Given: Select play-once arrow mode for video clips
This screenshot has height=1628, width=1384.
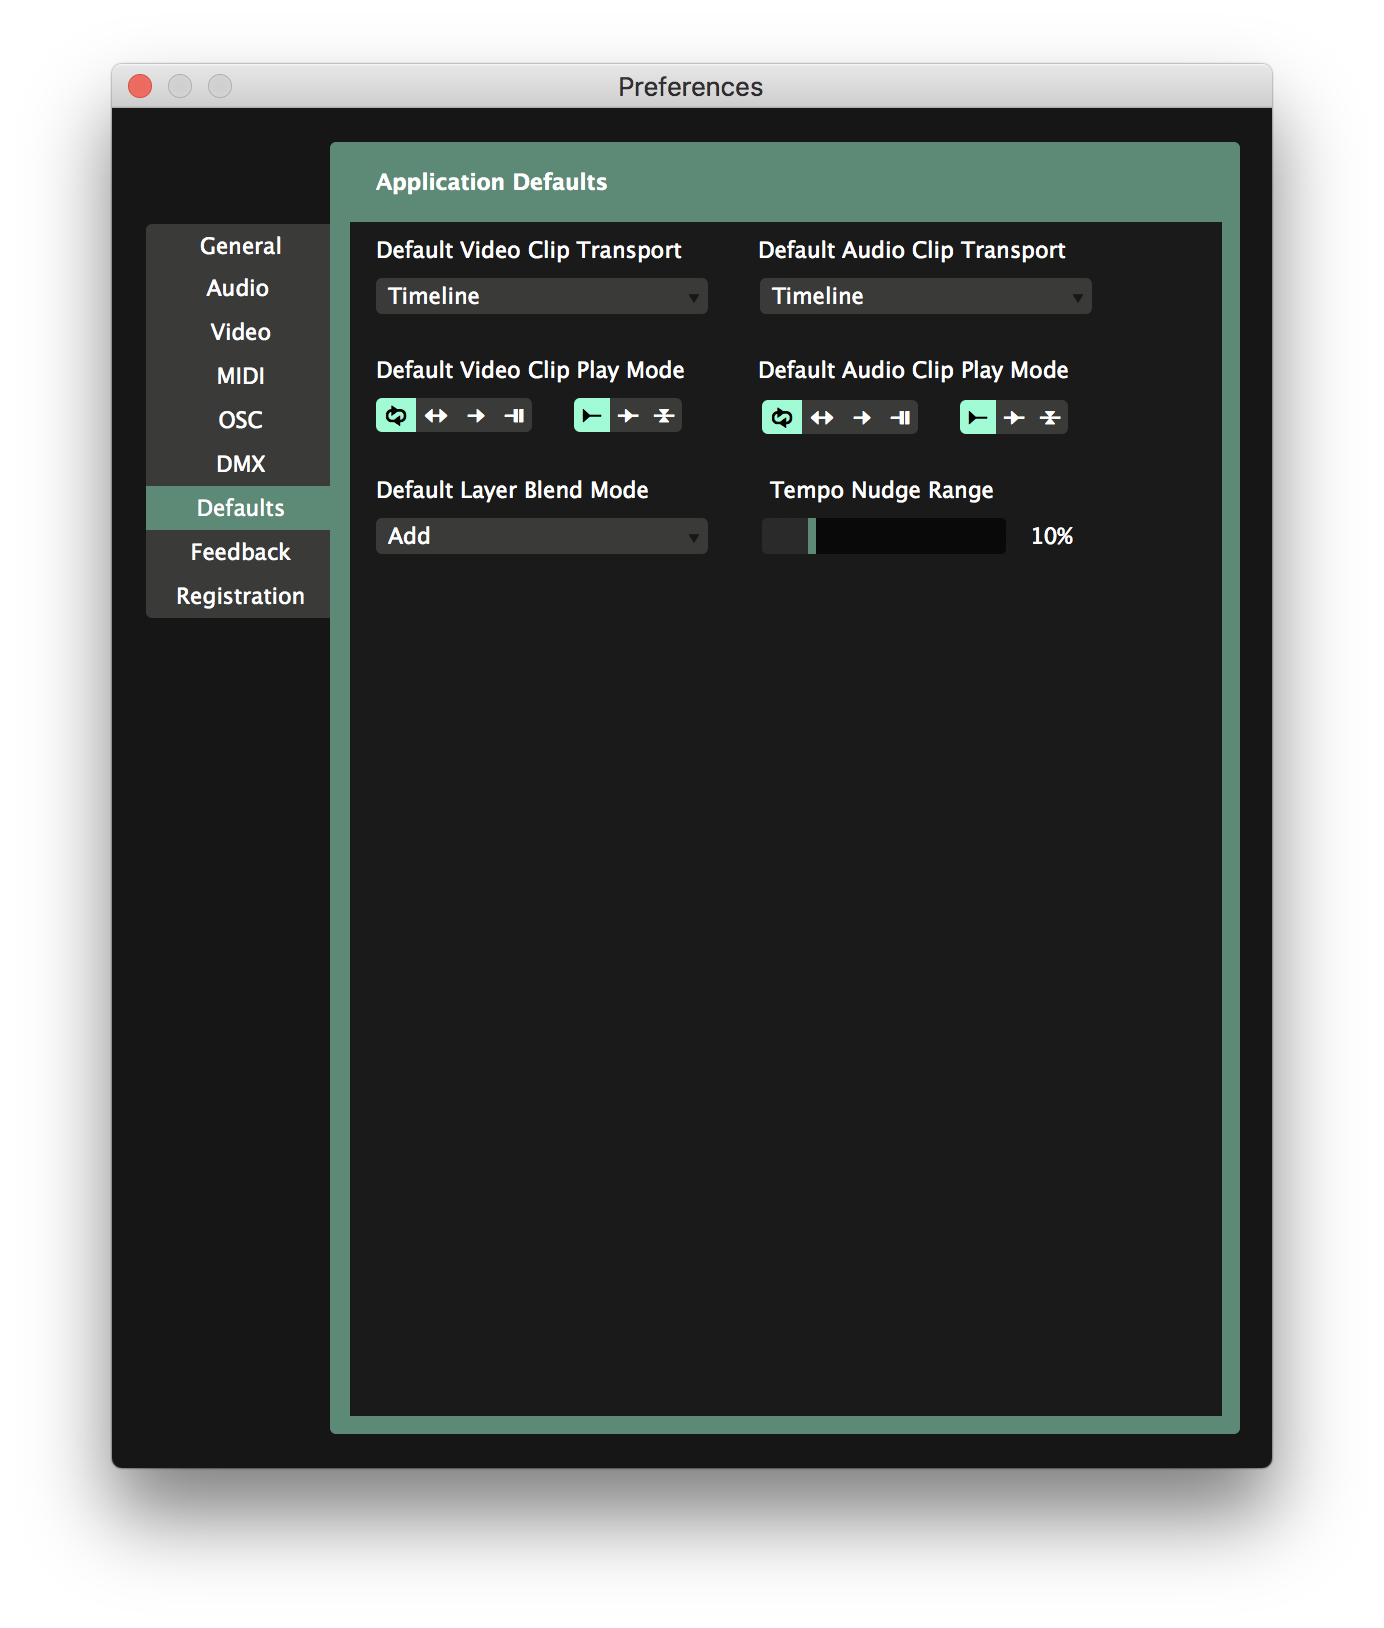Looking at the screenshot, I should [476, 416].
